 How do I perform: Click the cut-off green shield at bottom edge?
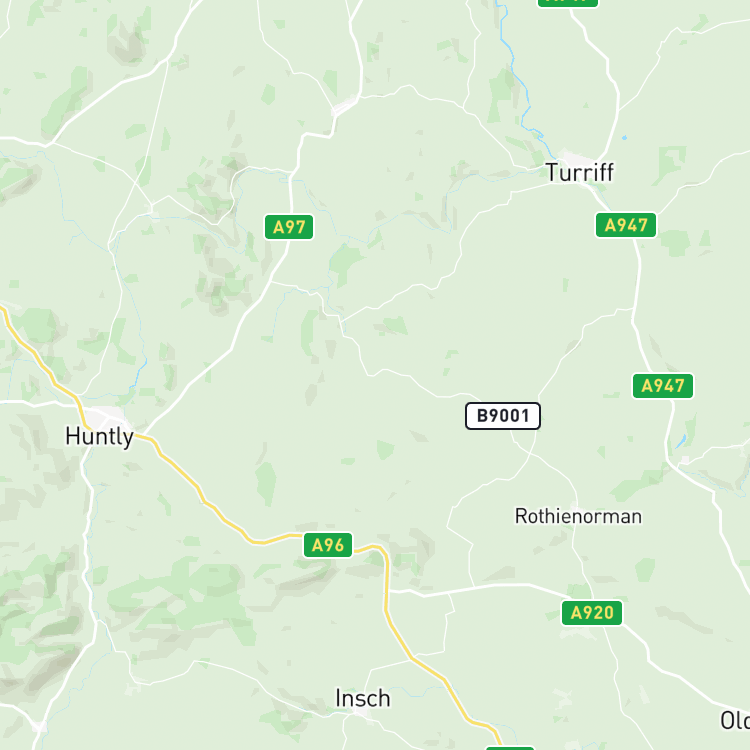click(x=510, y=748)
